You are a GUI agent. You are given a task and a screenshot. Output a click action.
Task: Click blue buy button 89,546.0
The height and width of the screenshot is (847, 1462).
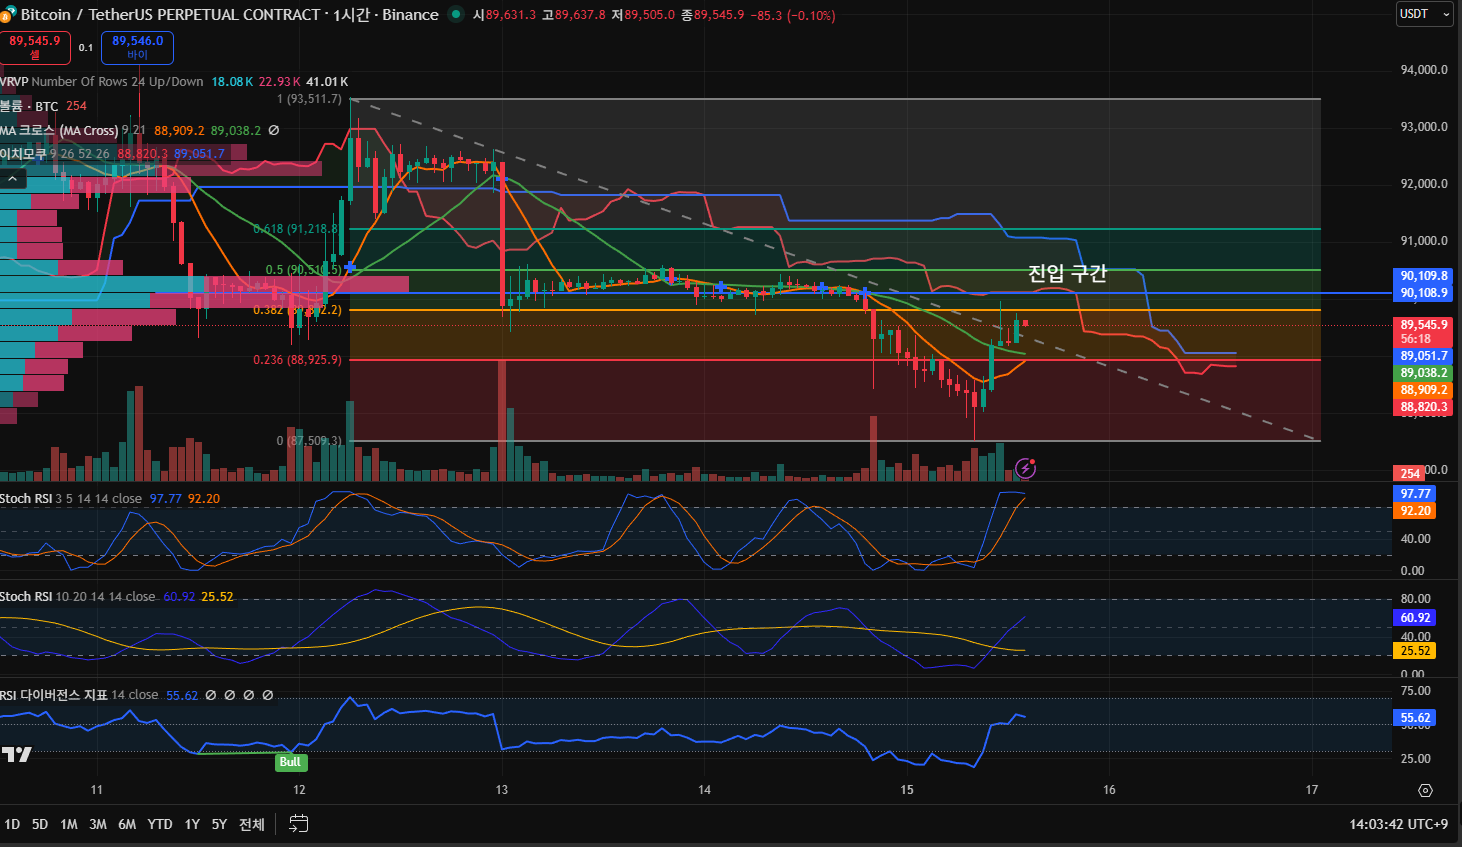click(x=137, y=47)
